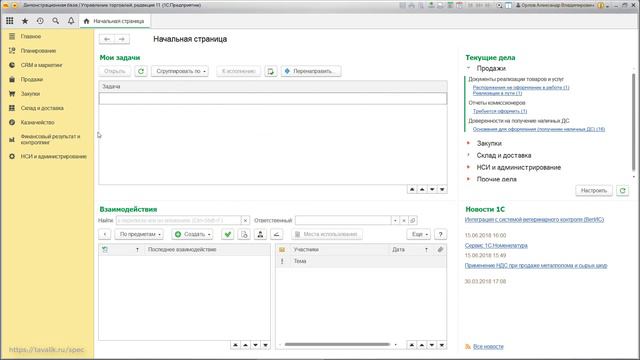Go back with the left arrow button
Screen dimensions: 640x360
click(107, 39)
